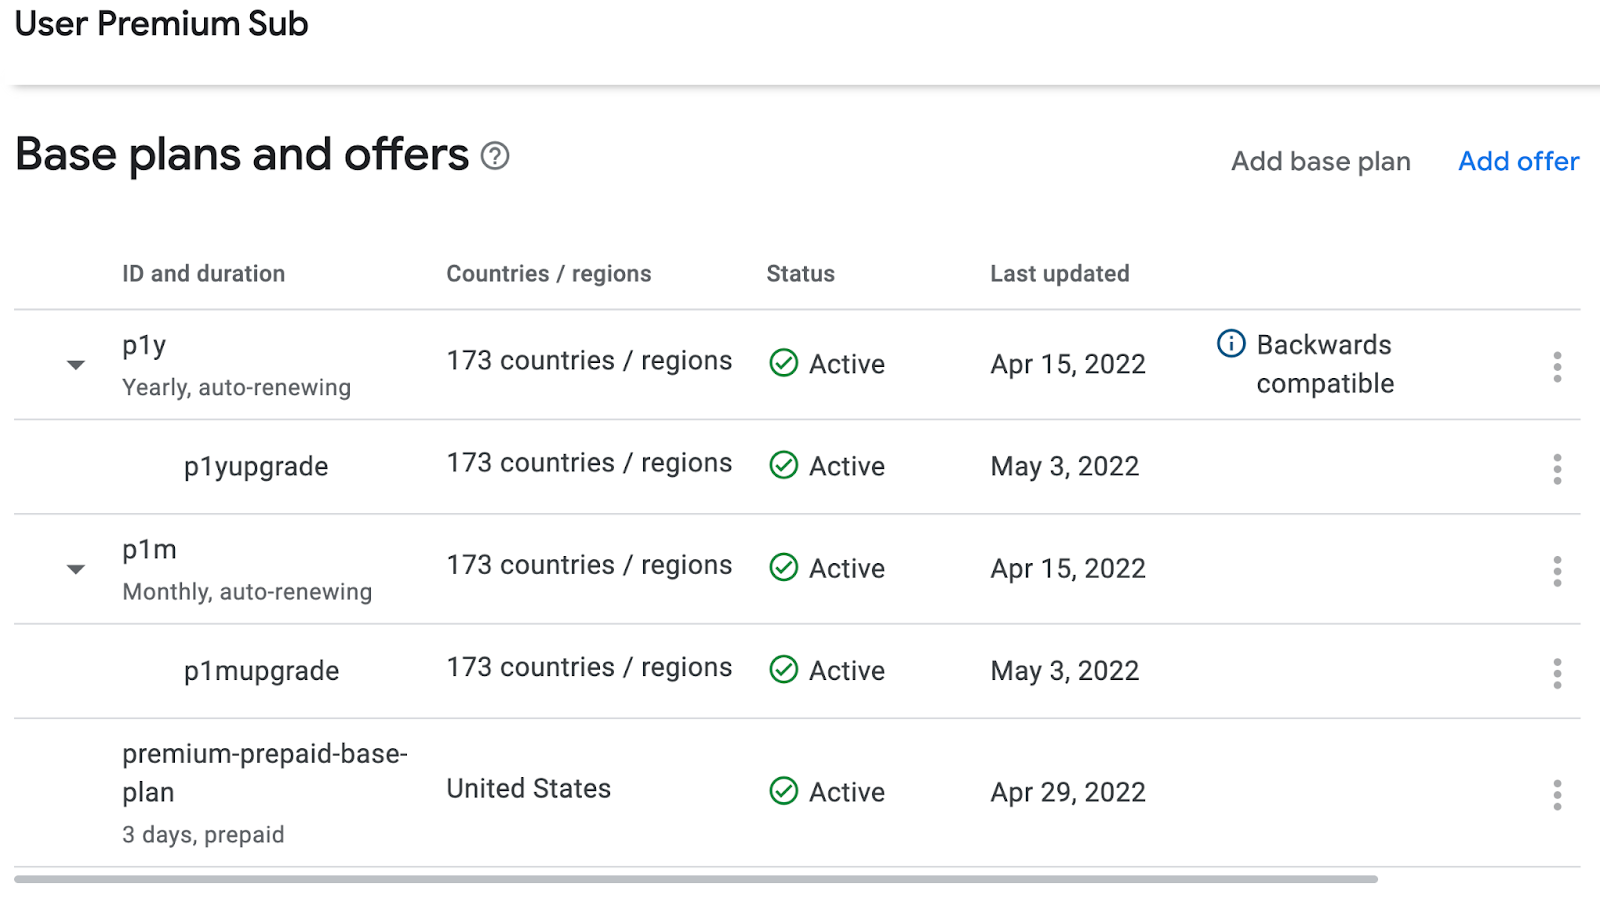
Task: Click the Status column header
Action: (800, 274)
